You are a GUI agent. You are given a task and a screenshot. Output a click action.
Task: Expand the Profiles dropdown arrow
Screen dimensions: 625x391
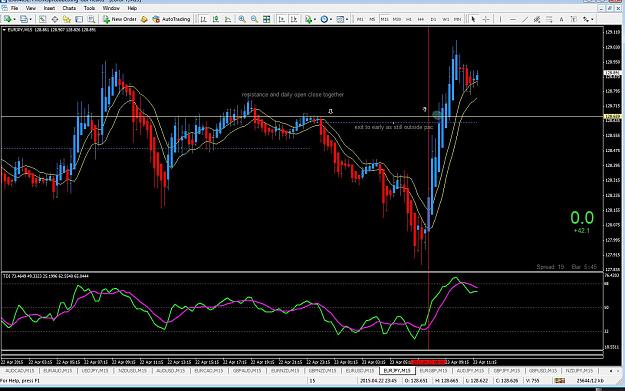[31, 19]
